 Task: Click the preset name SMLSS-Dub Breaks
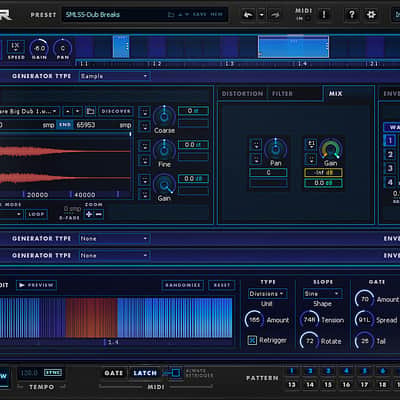93,15
